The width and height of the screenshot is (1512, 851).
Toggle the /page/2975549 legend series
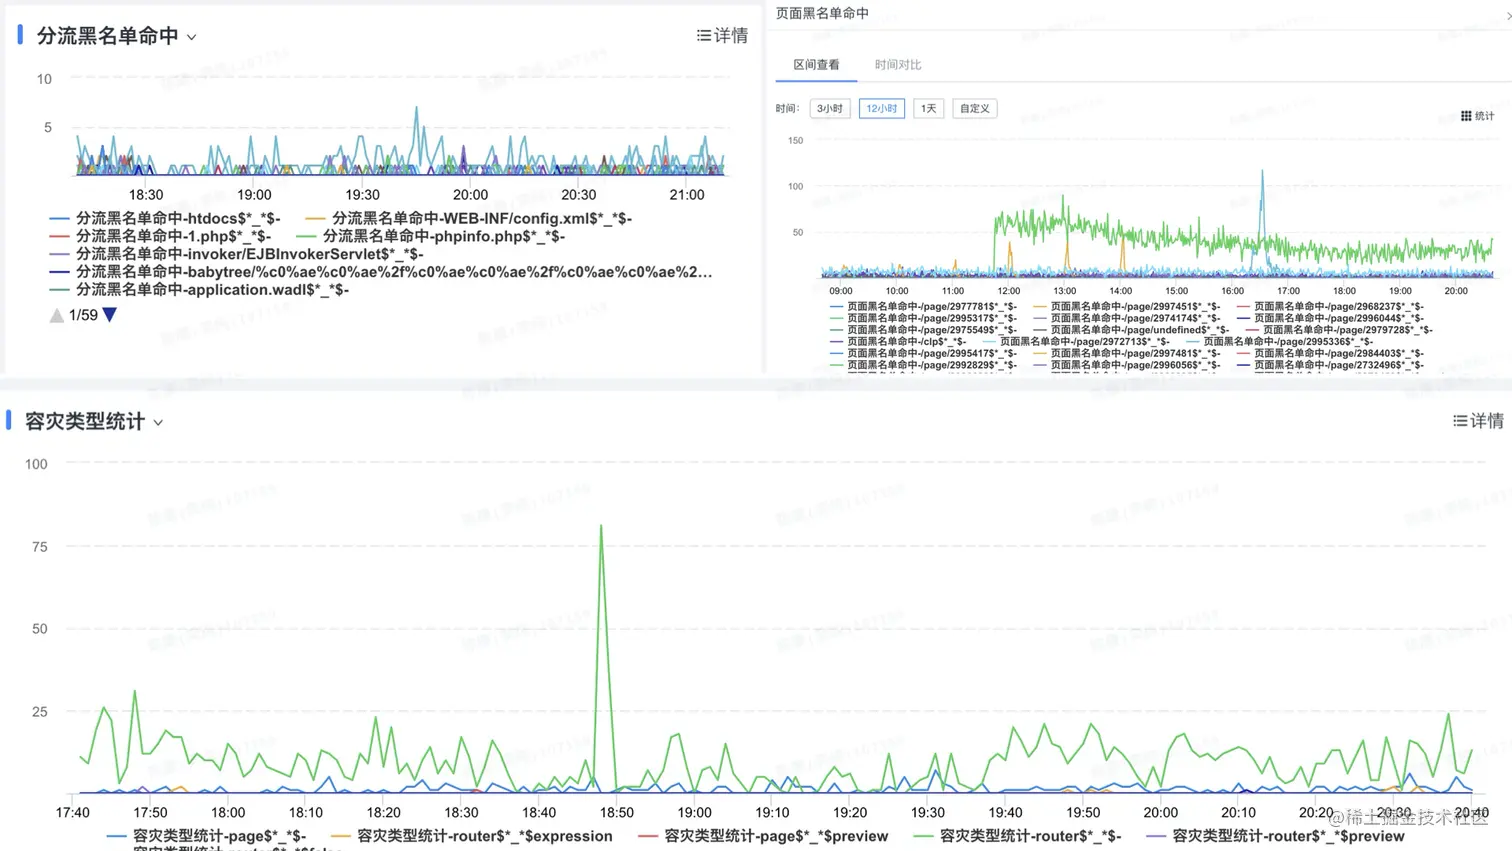click(x=923, y=330)
